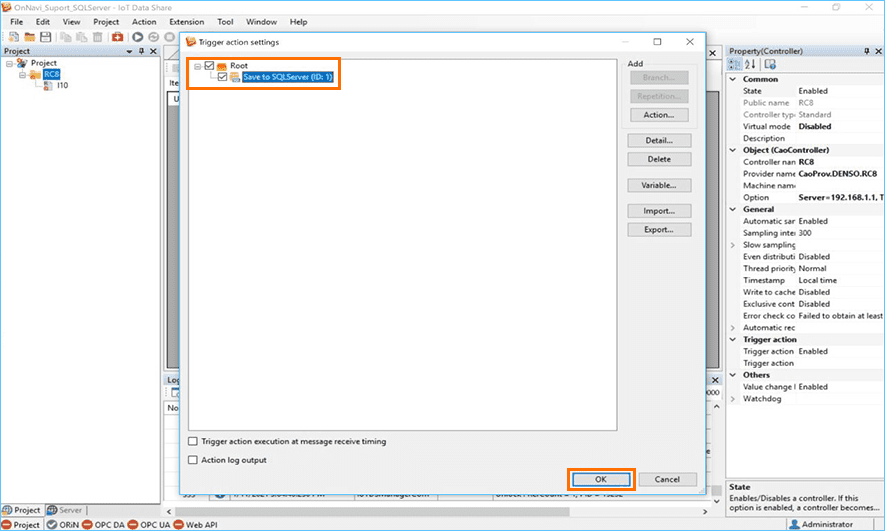The image size is (885, 531).
Task: Click the Administrator user icon
Action: pos(794,525)
